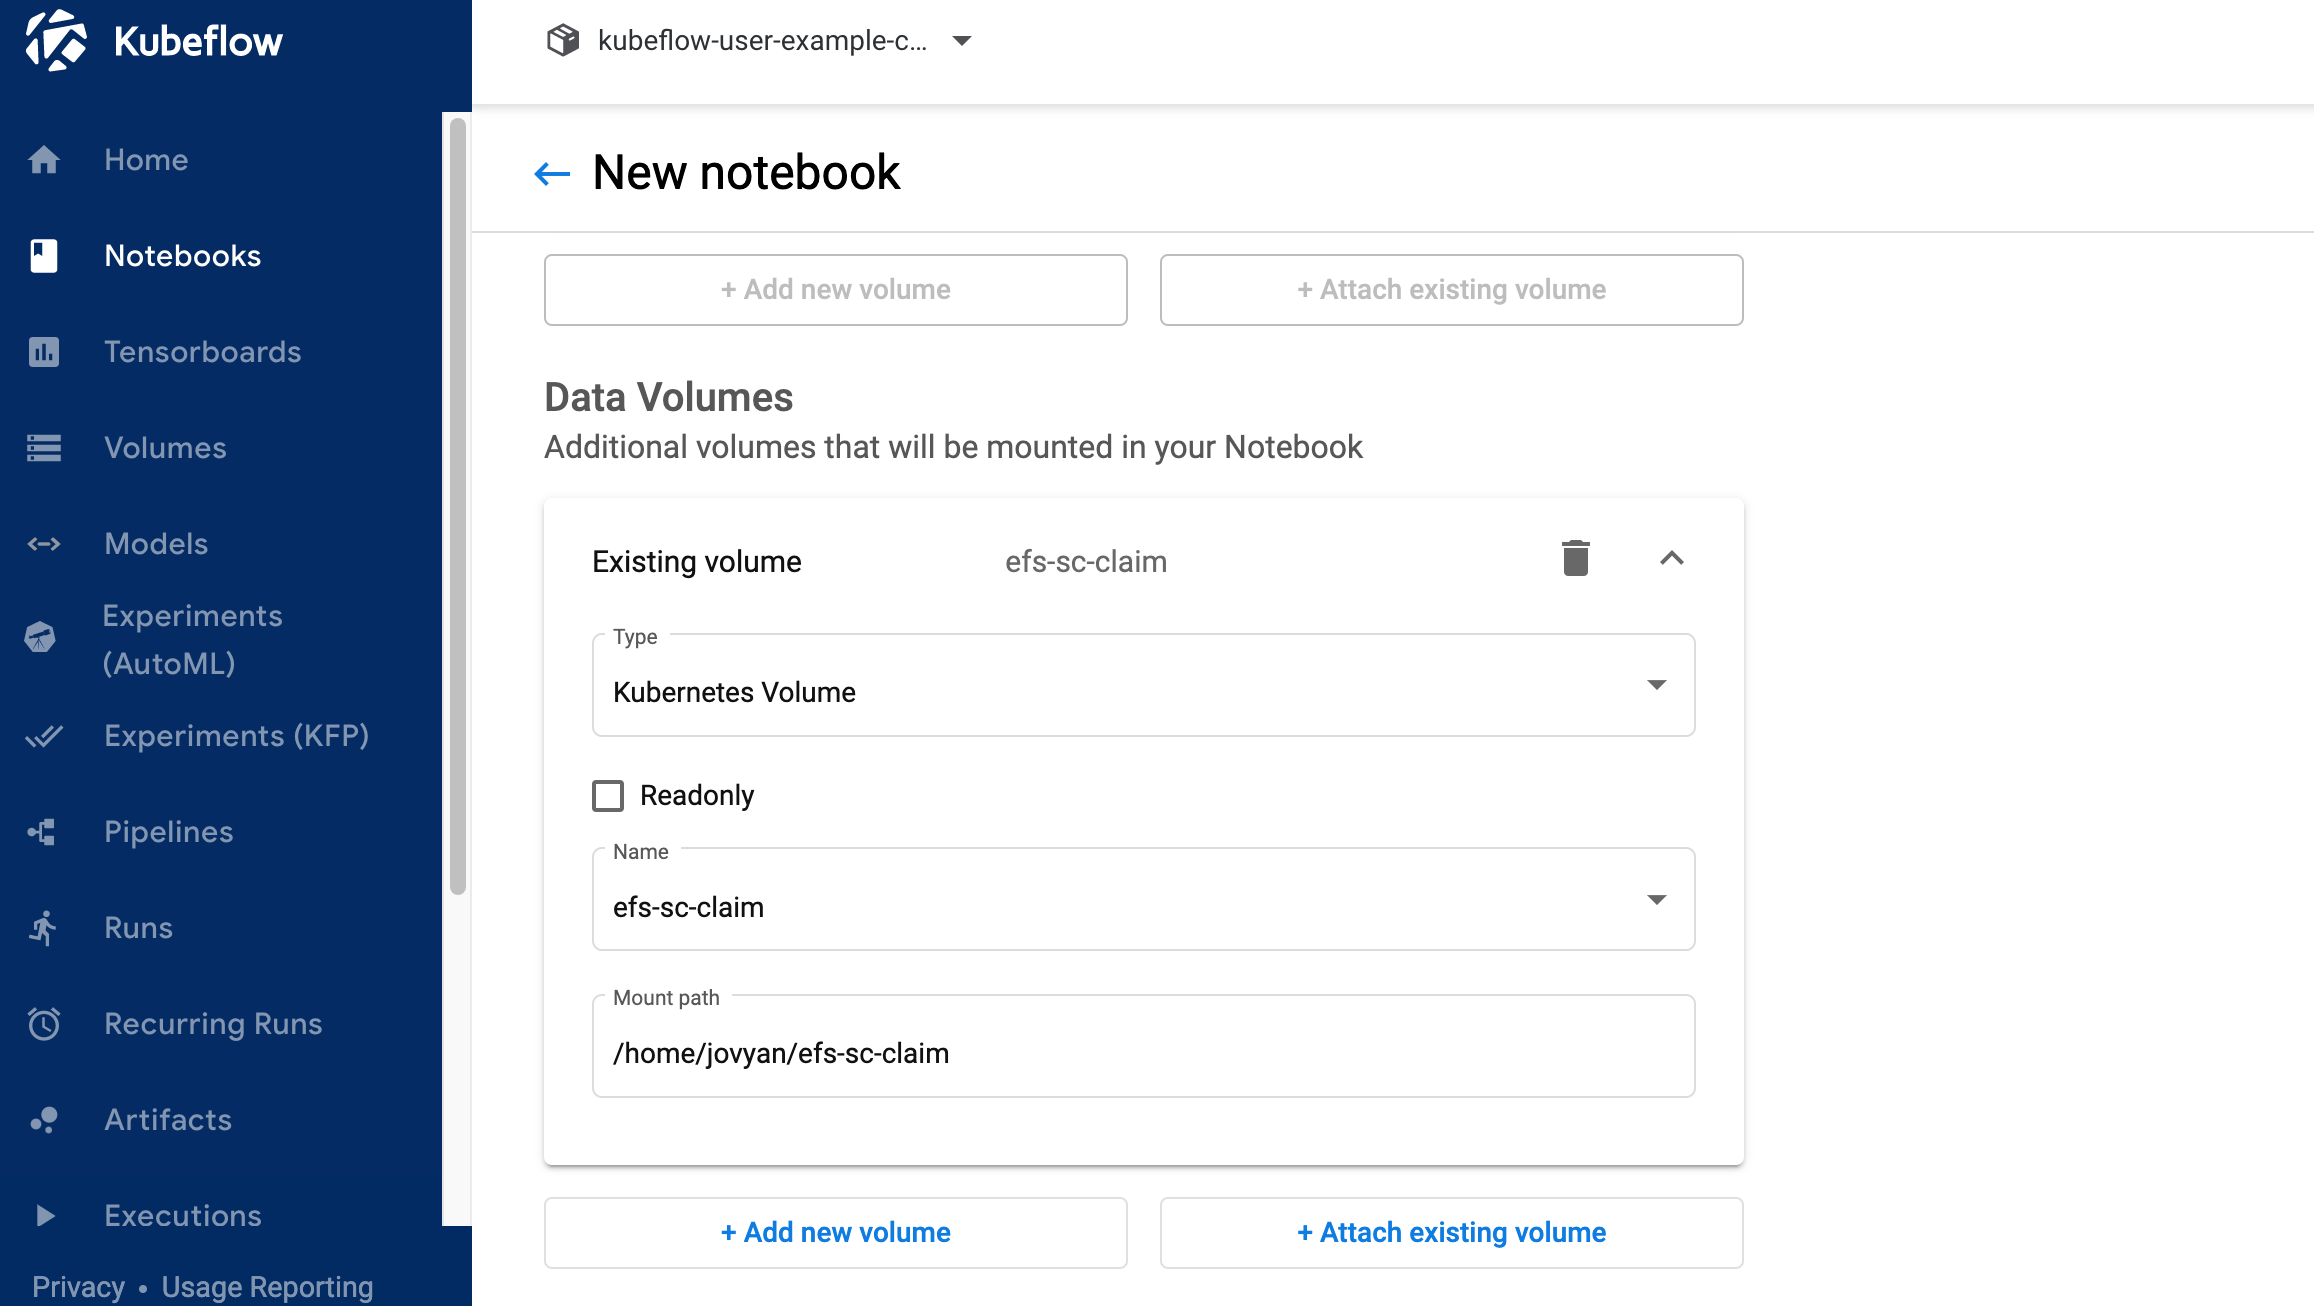Click the back arrow next to New notebook
Screen dimensions: 2314x1306
point(552,174)
